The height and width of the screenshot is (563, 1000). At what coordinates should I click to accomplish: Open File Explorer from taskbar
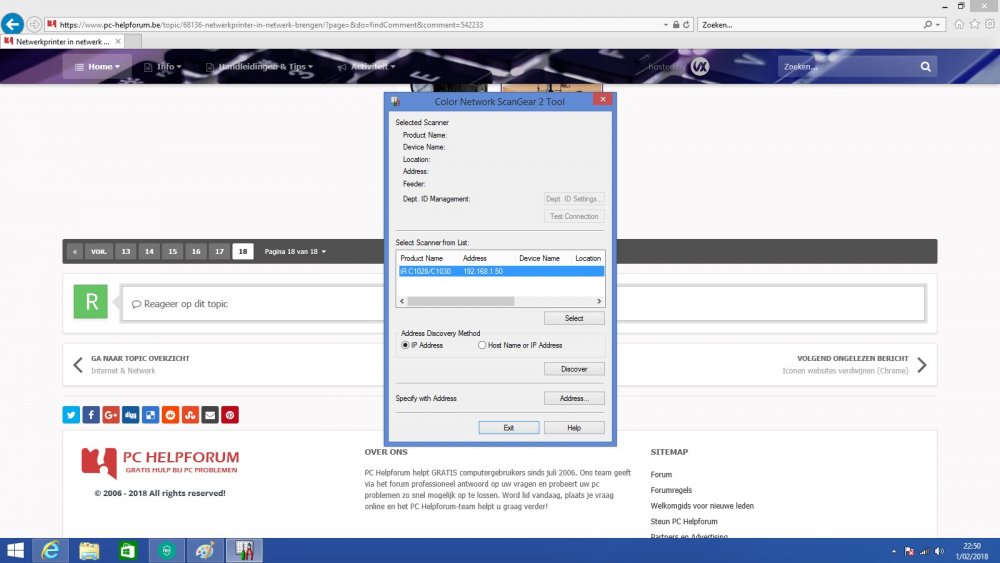pyautogui.click(x=89, y=550)
